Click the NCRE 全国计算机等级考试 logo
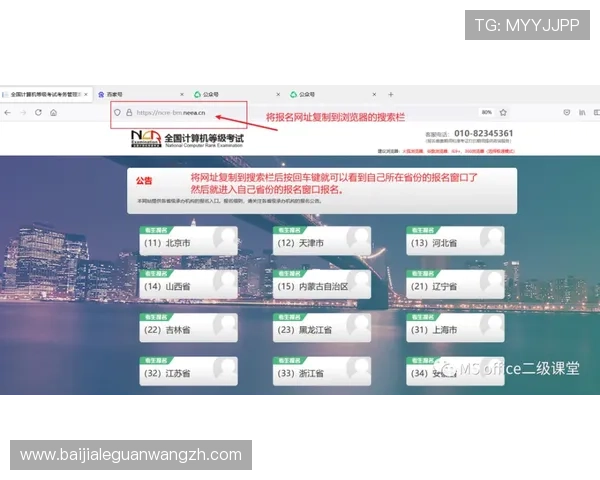 tap(187, 139)
